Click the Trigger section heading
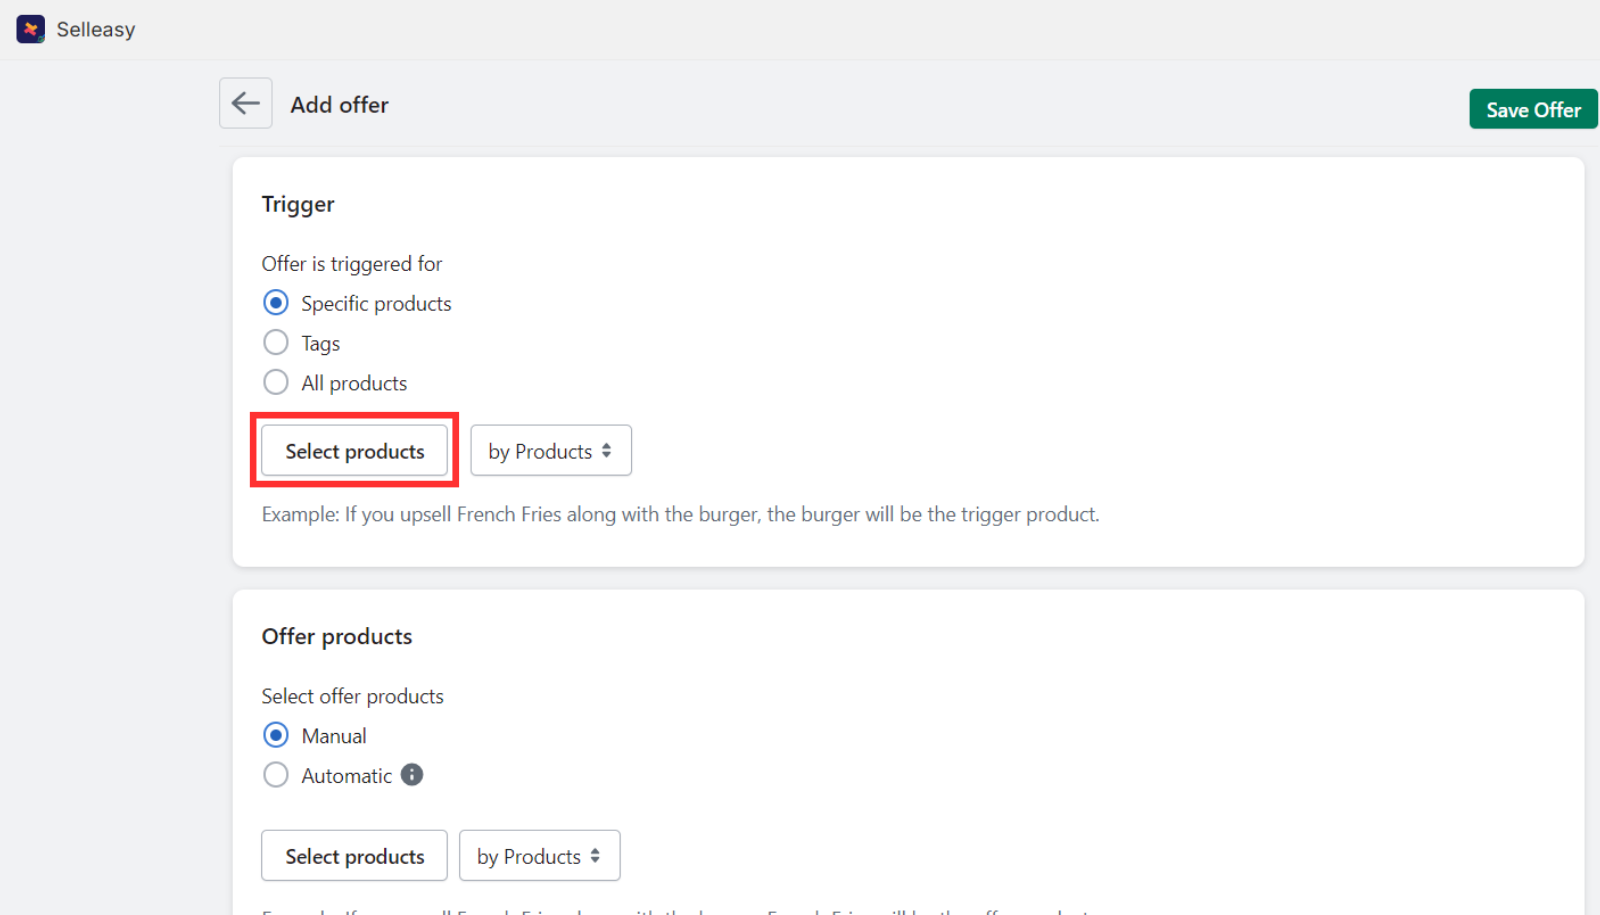1600x915 pixels. (297, 204)
